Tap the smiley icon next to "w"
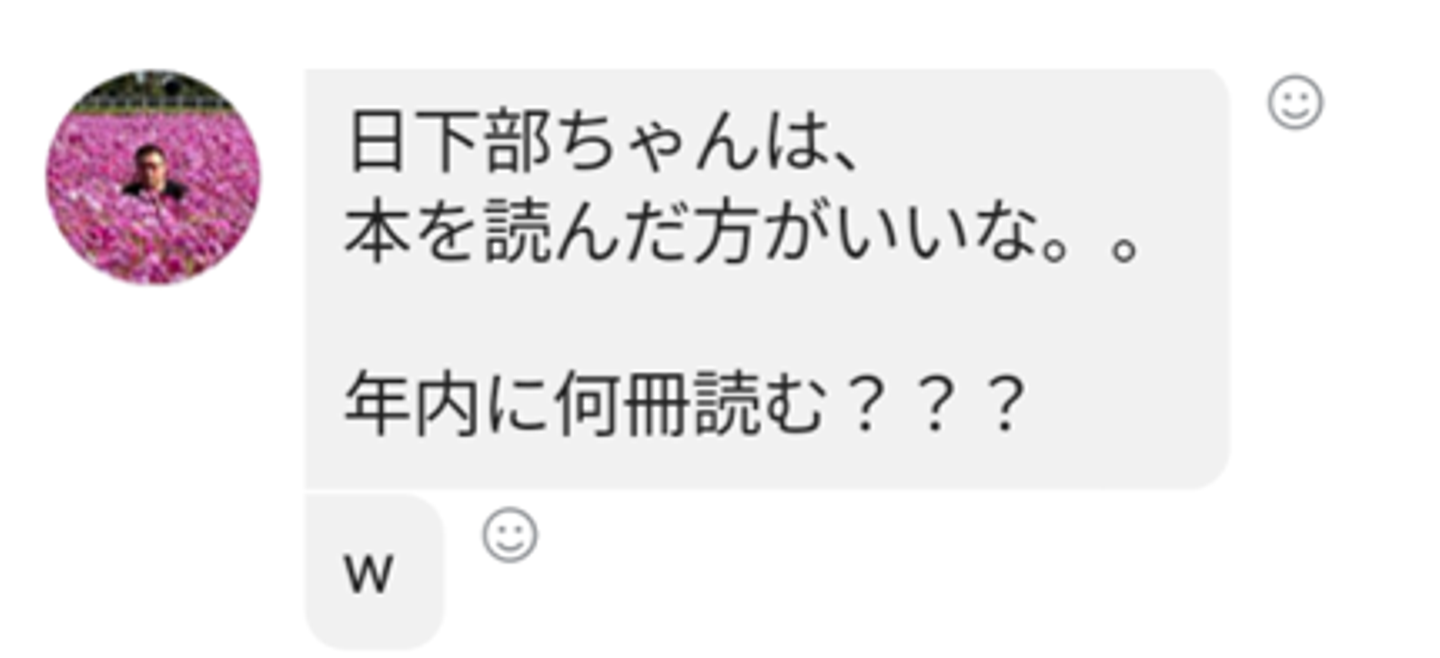The image size is (1440, 658). [510, 535]
